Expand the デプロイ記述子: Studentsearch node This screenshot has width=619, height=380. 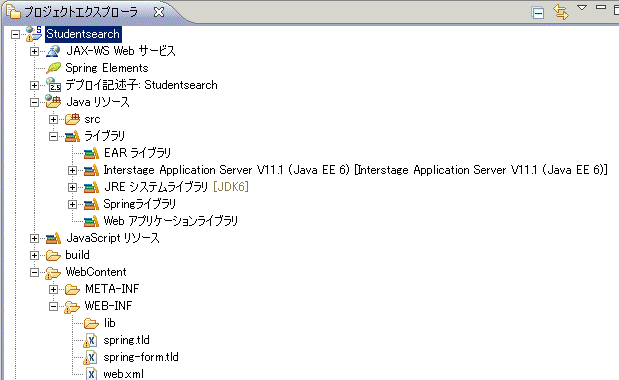click(34, 85)
